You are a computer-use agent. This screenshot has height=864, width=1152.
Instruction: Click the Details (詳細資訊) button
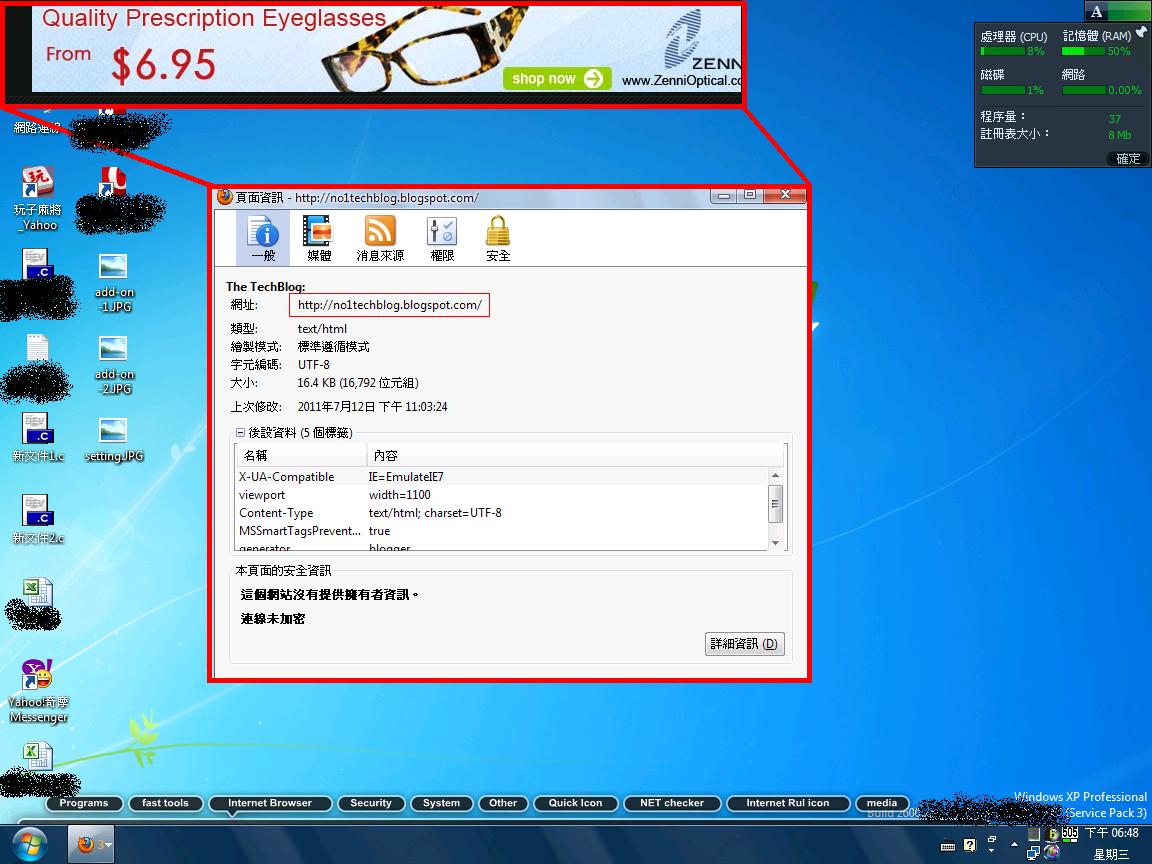click(x=744, y=644)
